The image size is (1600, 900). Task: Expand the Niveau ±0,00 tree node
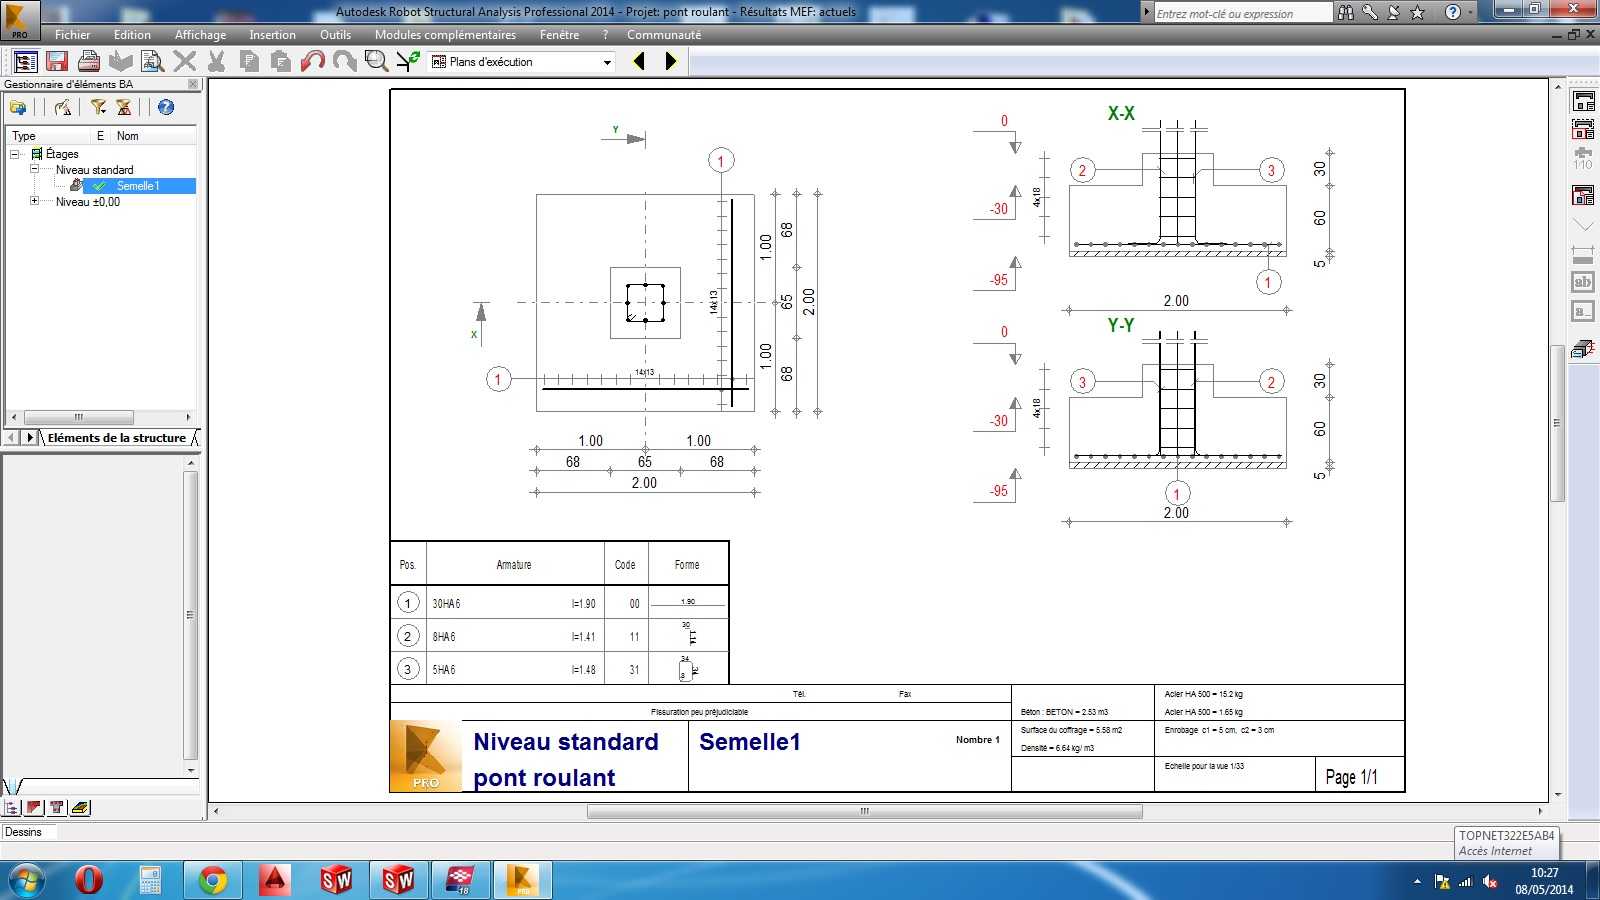[x=35, y=201]
